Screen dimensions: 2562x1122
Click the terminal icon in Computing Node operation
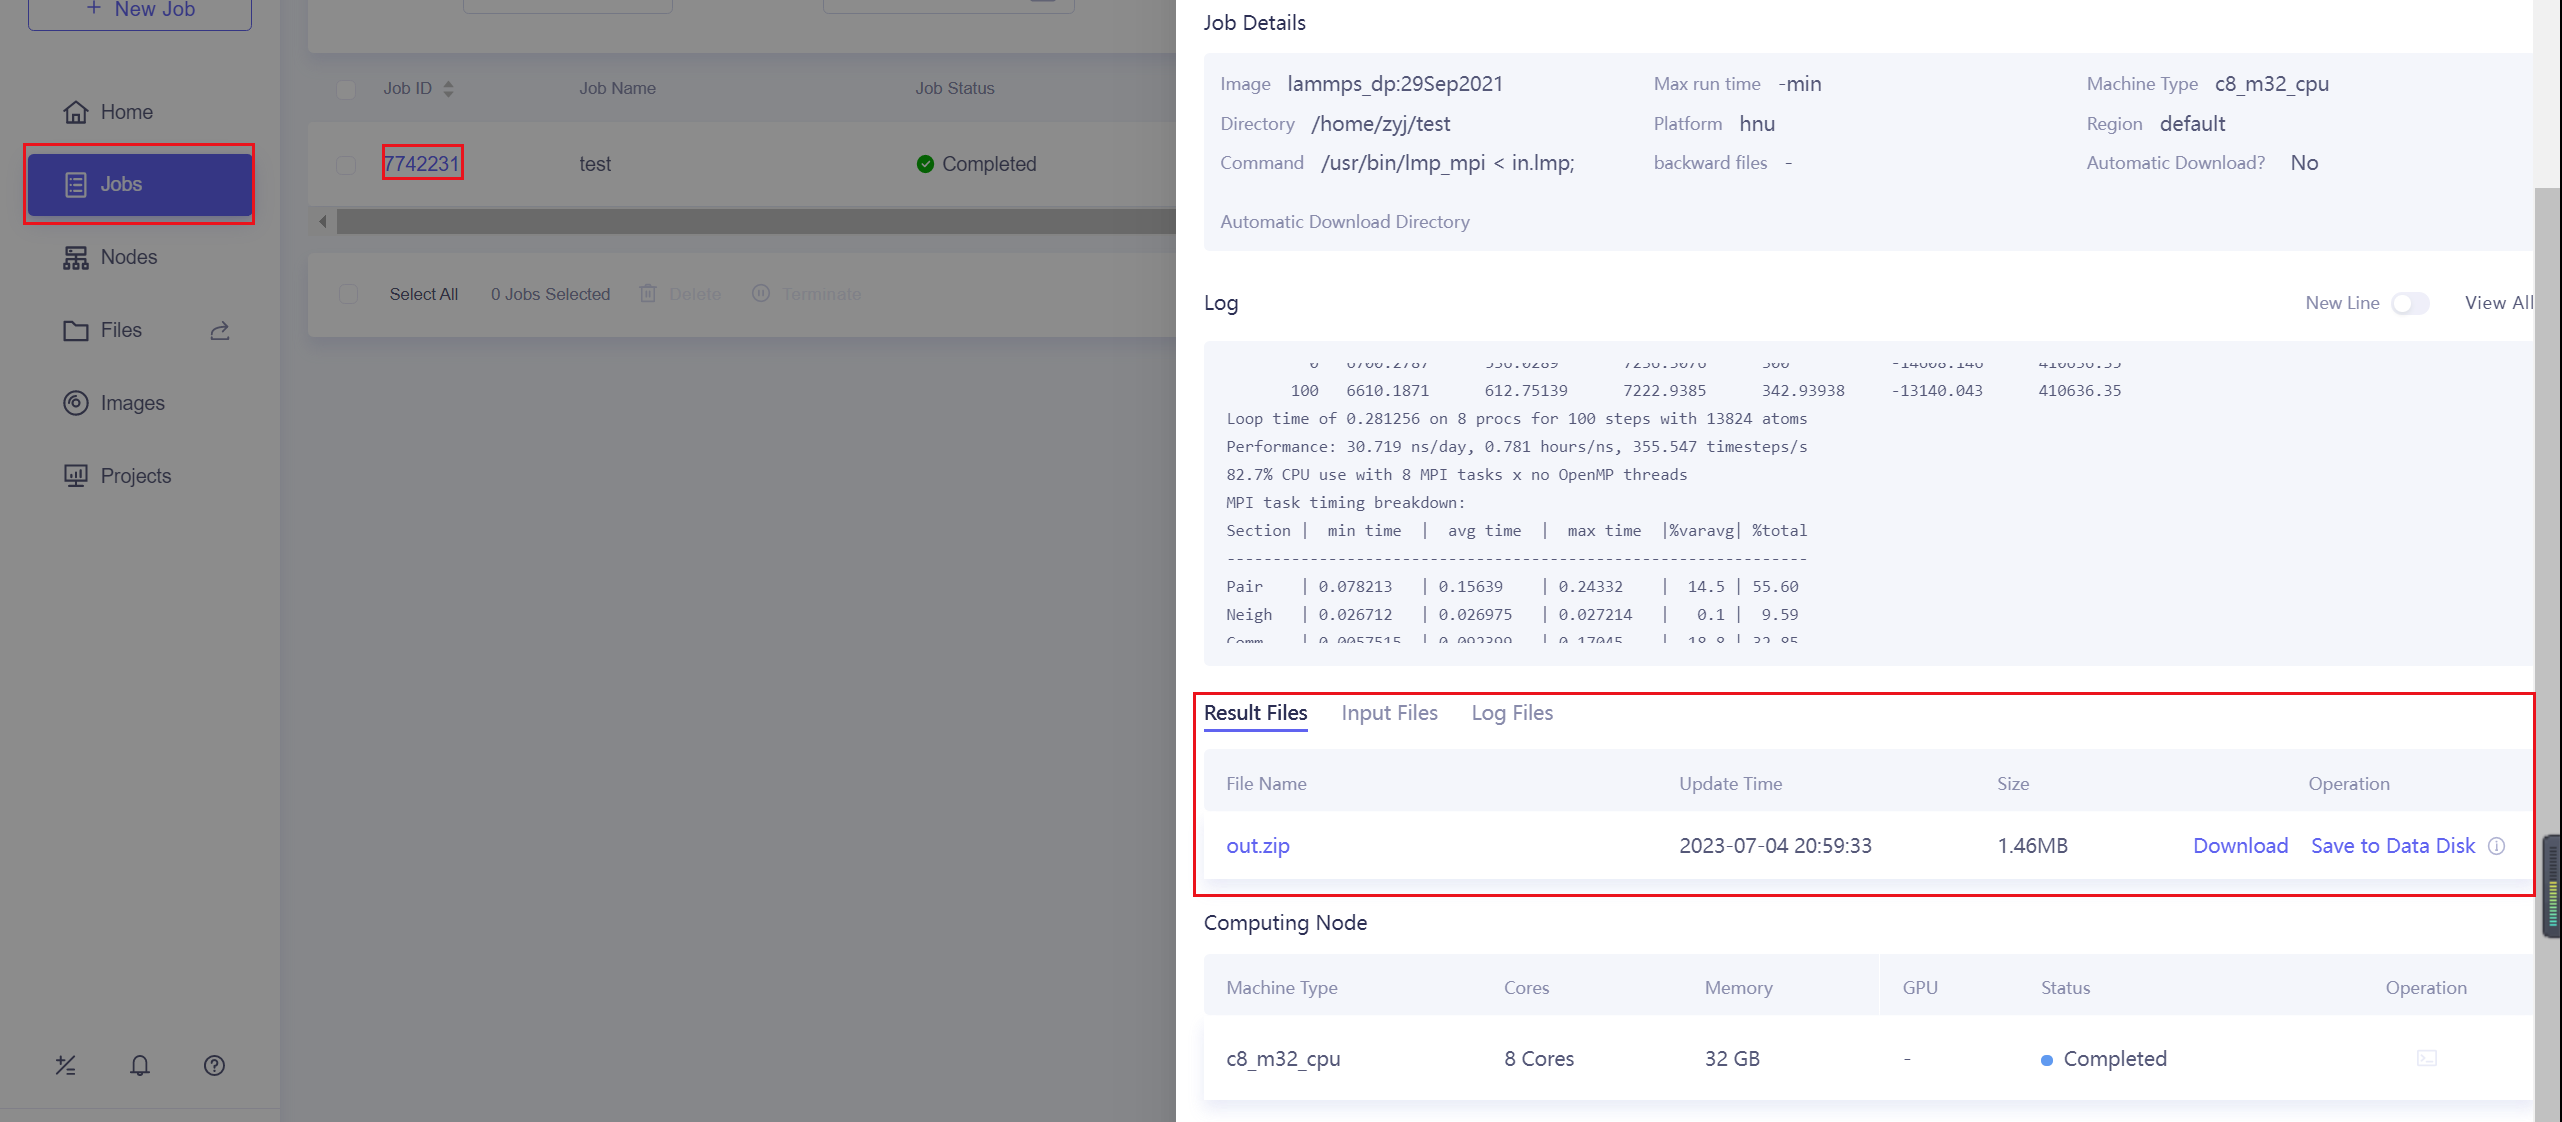point(2427,1058)
